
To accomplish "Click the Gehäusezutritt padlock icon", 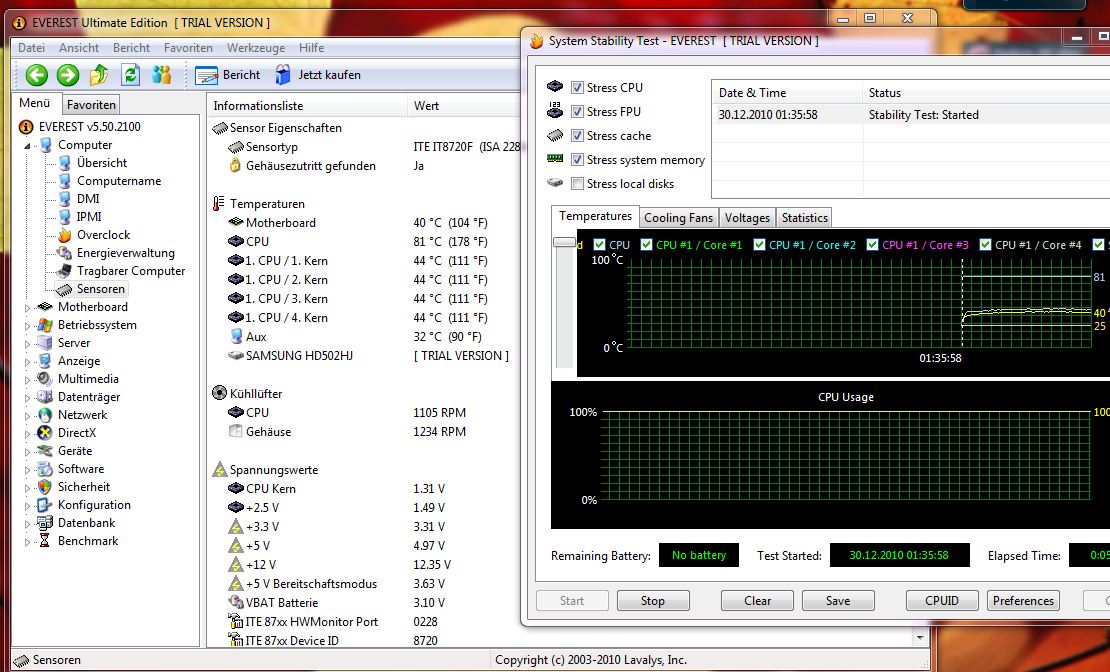I will coord(236,166).
